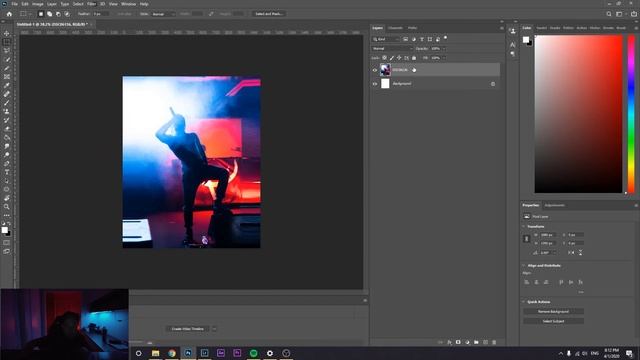Click the Background layer thumbnail
This screenshot has width=640, height=360.
(x=385, y=84)
